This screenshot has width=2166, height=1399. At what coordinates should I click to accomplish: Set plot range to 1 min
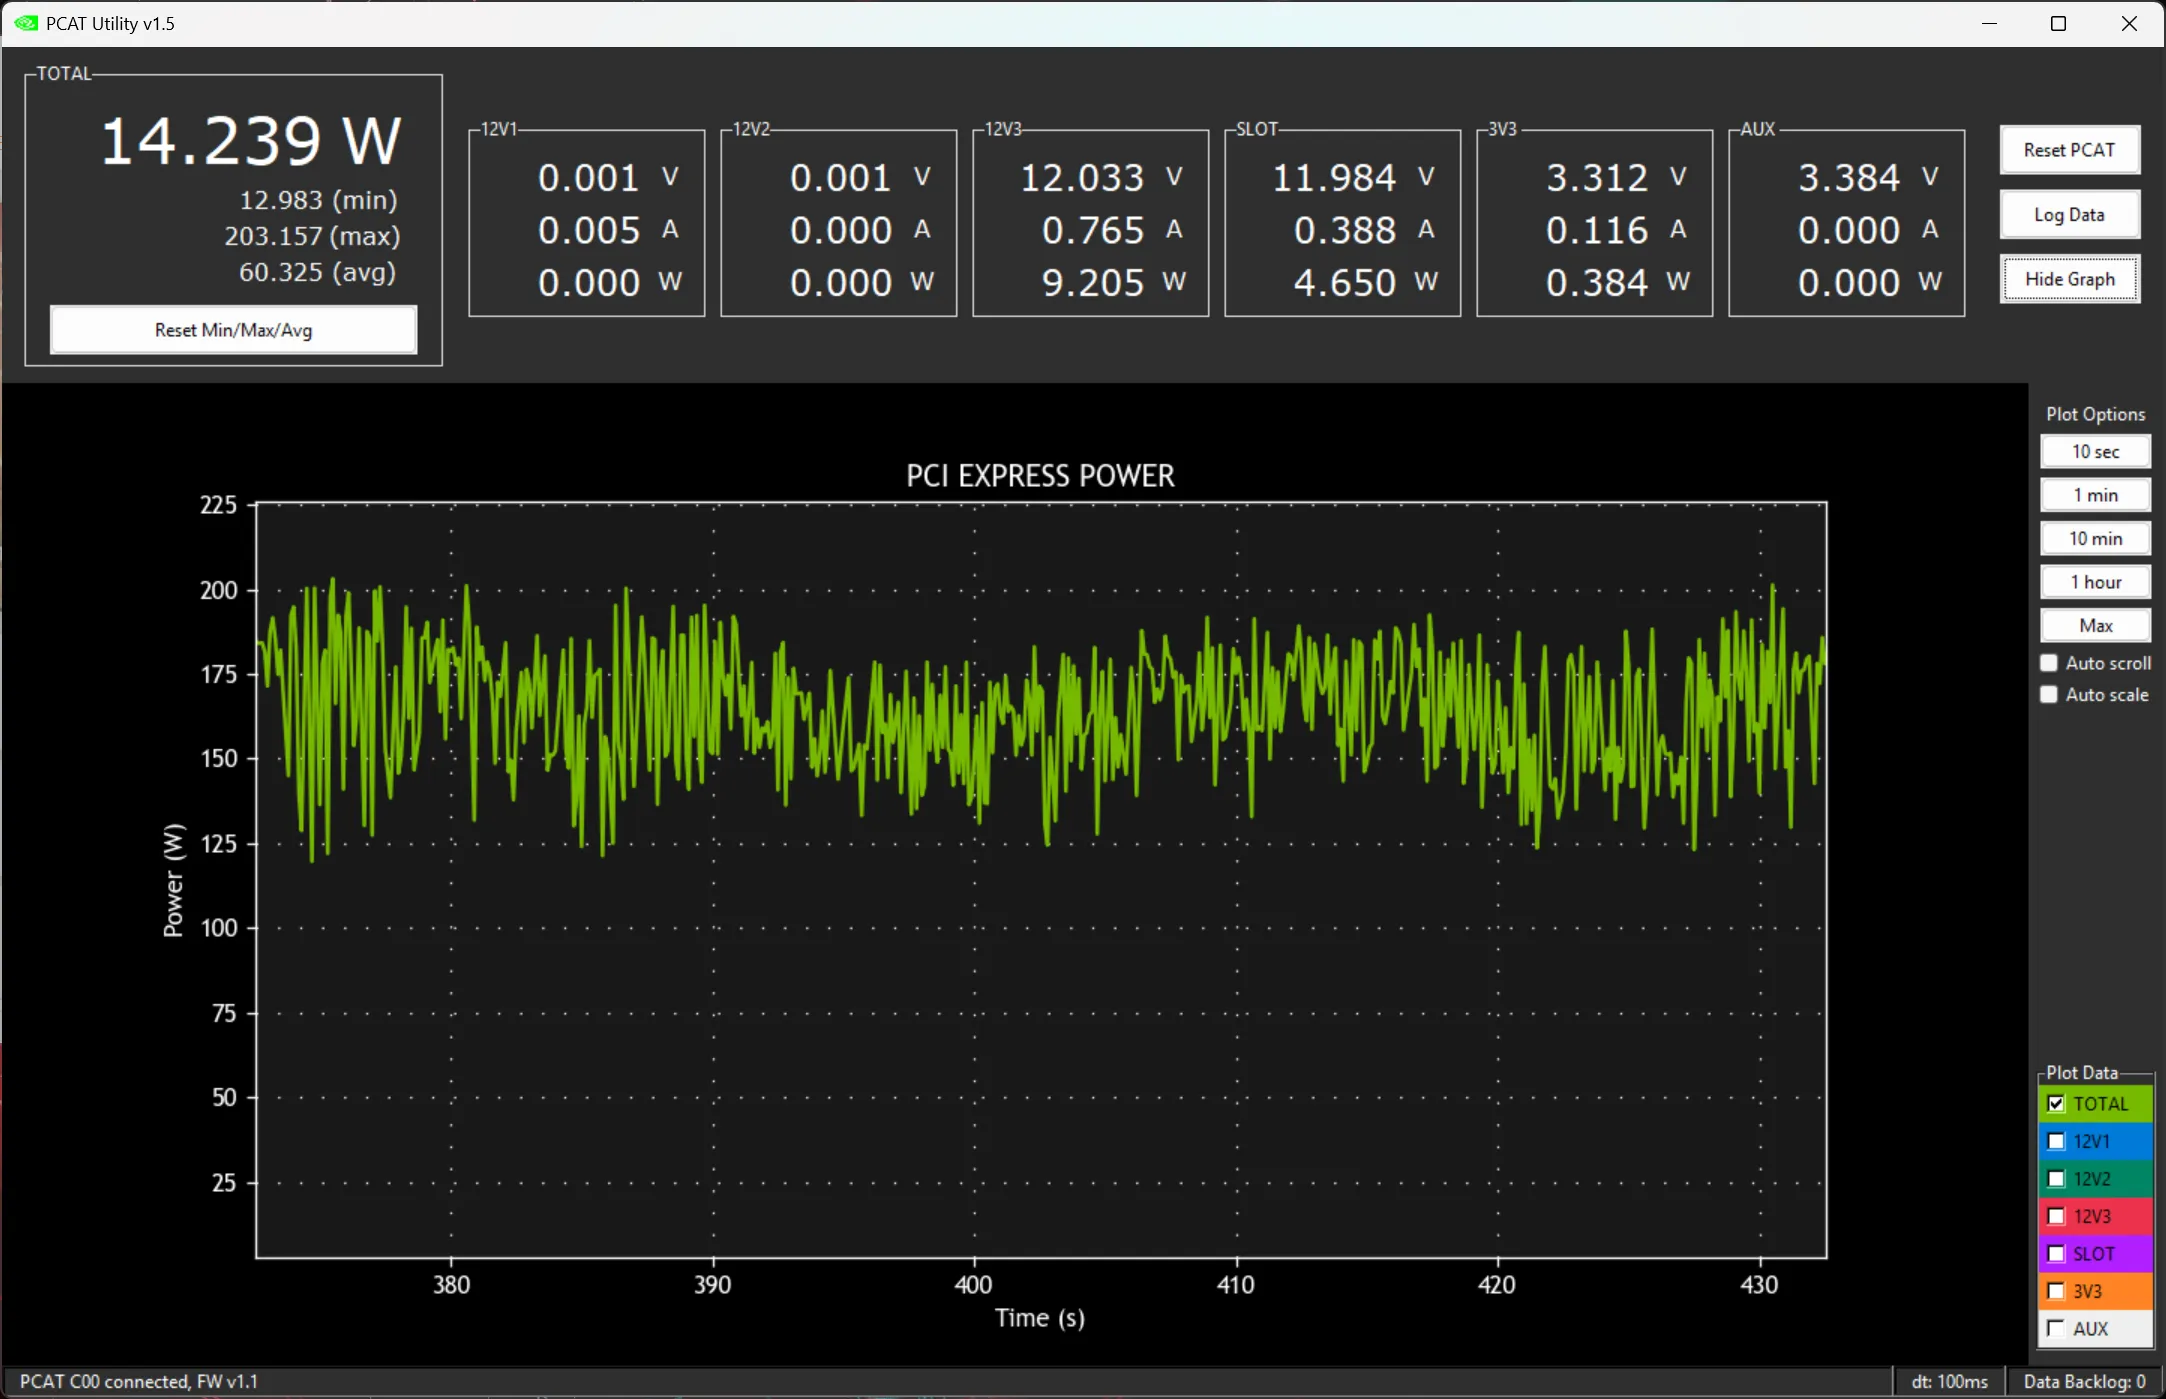tap(2095, 495)
